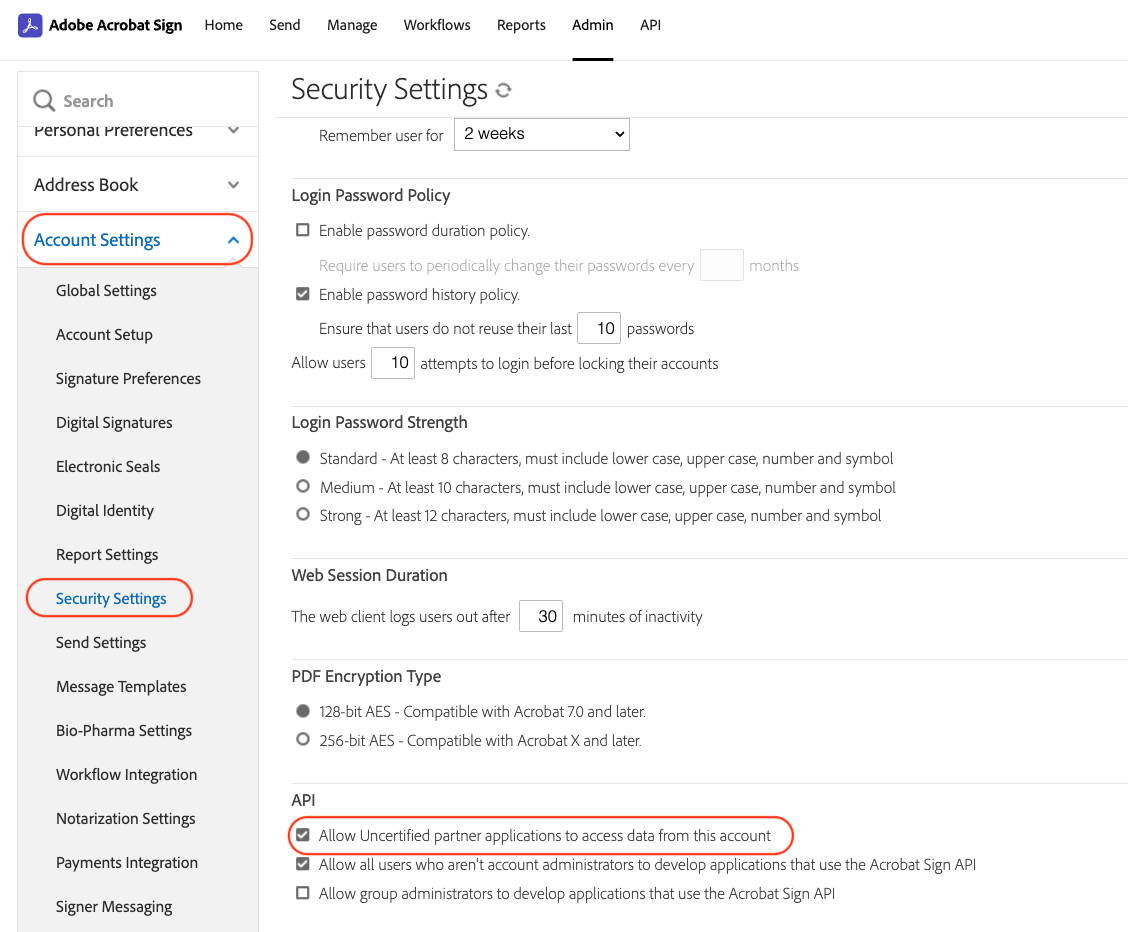Viewport: 1128px width, 932px height.
Task: Click the web session minutes field
Action: tap(541, 616)
